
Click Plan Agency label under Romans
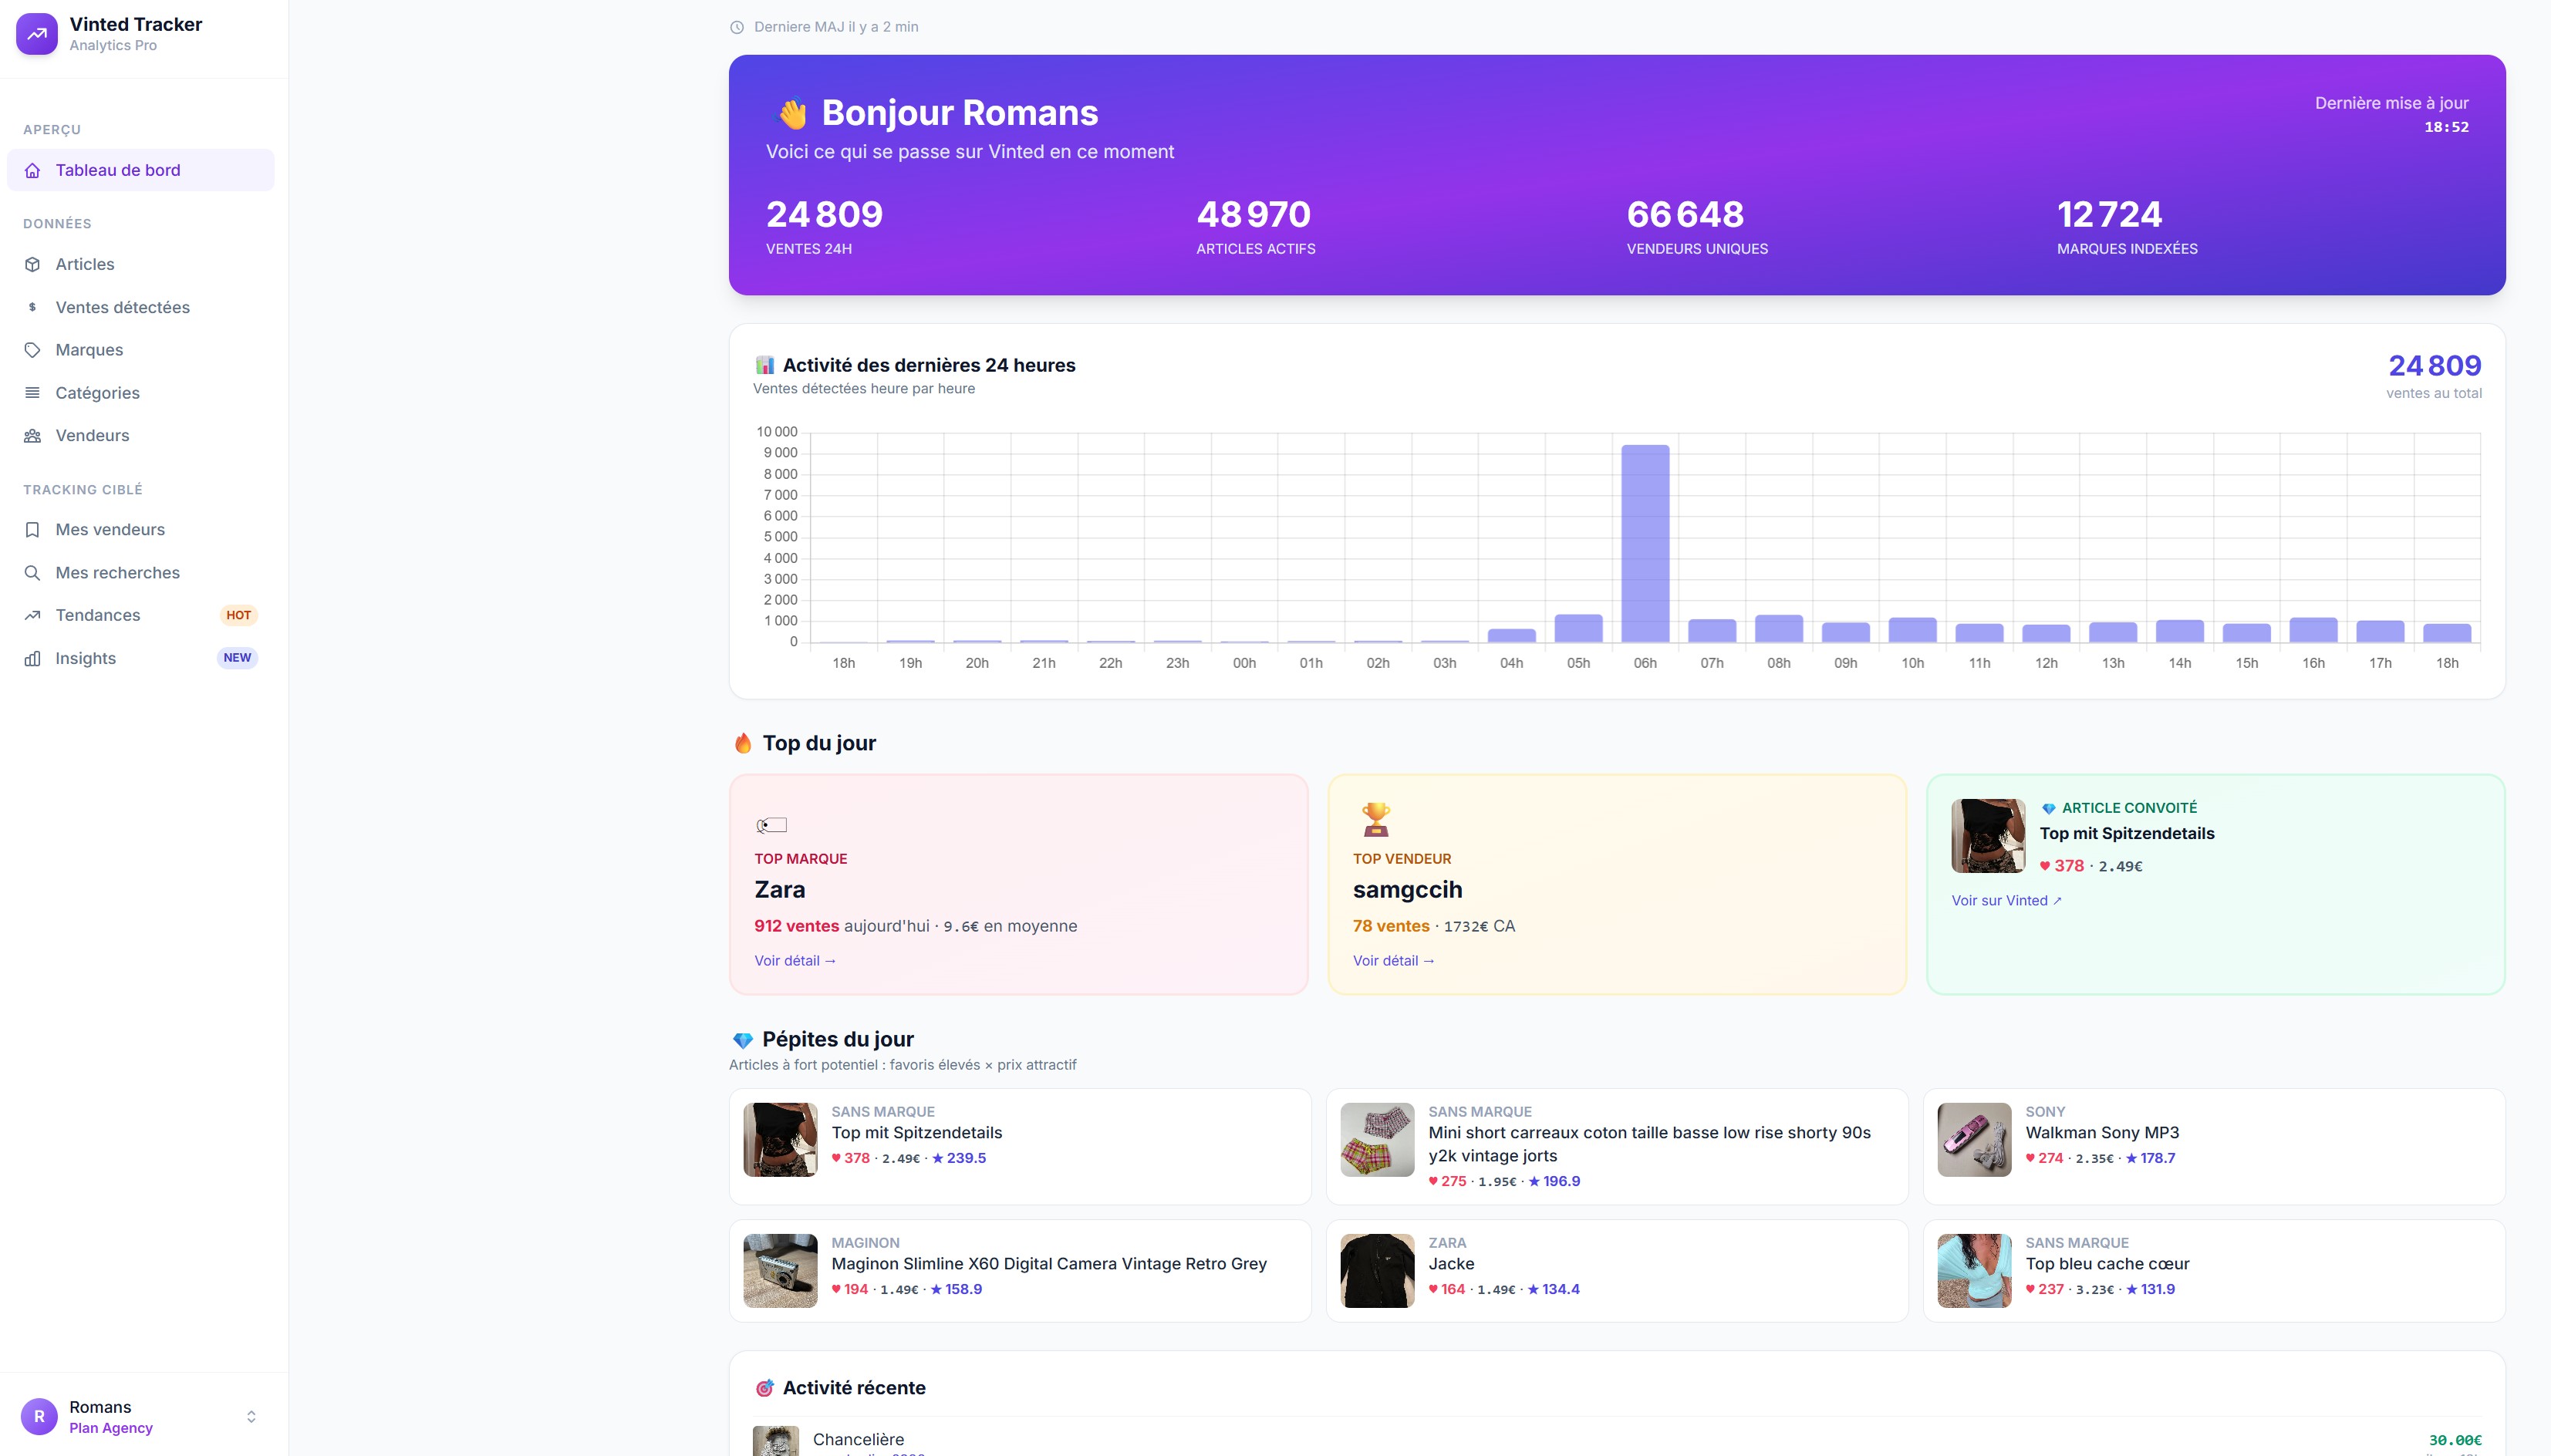coord(111,1428)
